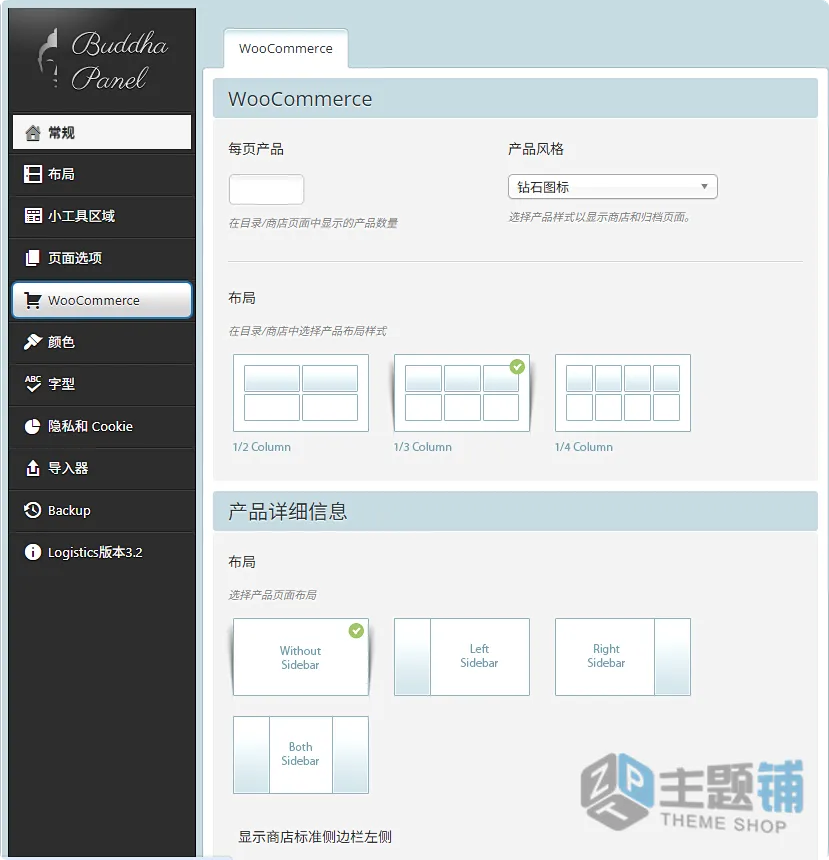Open the 产品风格 dropdown showing 钻石图标
829x860 pixels.
tap(612, 187)
